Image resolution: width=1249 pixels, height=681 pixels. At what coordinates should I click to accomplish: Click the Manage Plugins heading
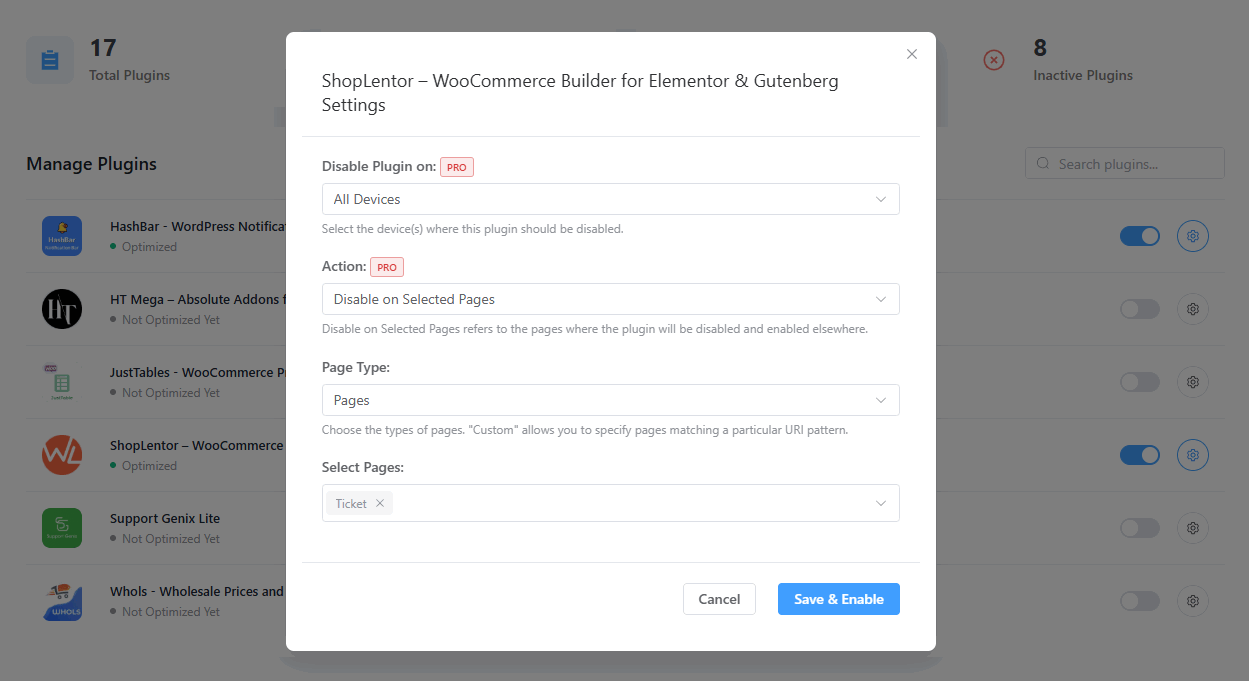tap(92, 164)
